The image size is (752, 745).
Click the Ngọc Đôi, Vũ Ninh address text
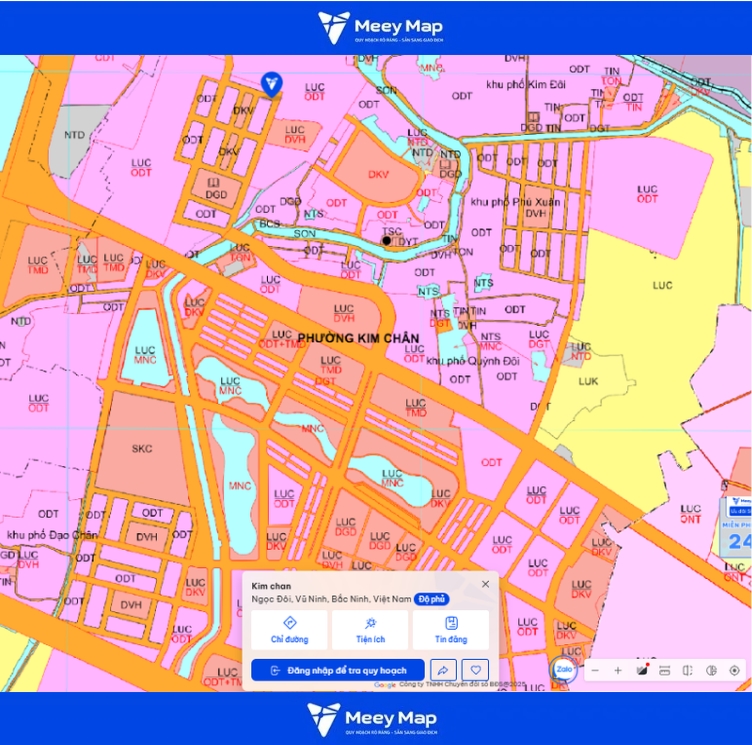[x=331, y=599]
